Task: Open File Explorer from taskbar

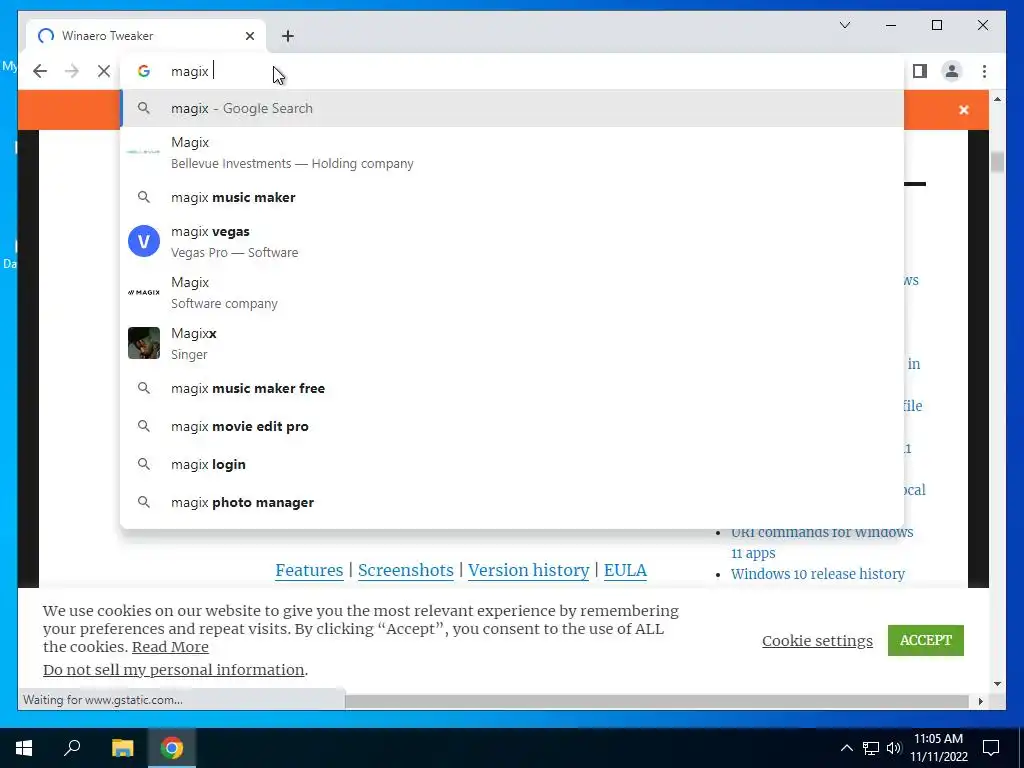Action: (122, 748)
